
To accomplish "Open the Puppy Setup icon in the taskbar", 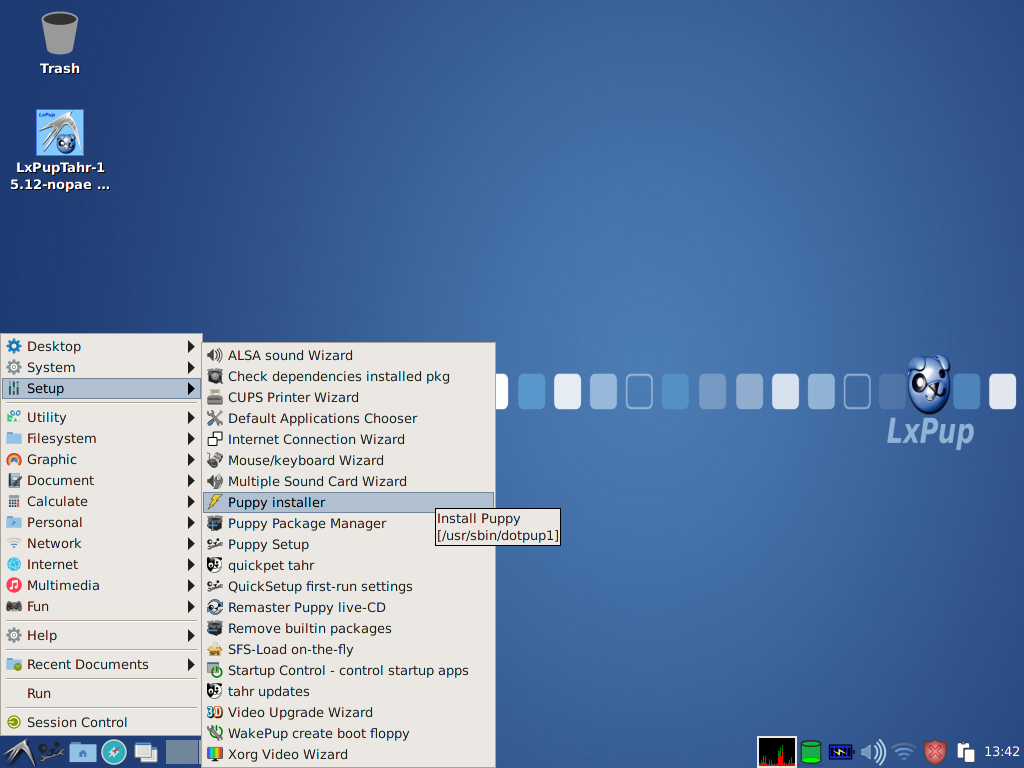I will (x=51, y=752).
